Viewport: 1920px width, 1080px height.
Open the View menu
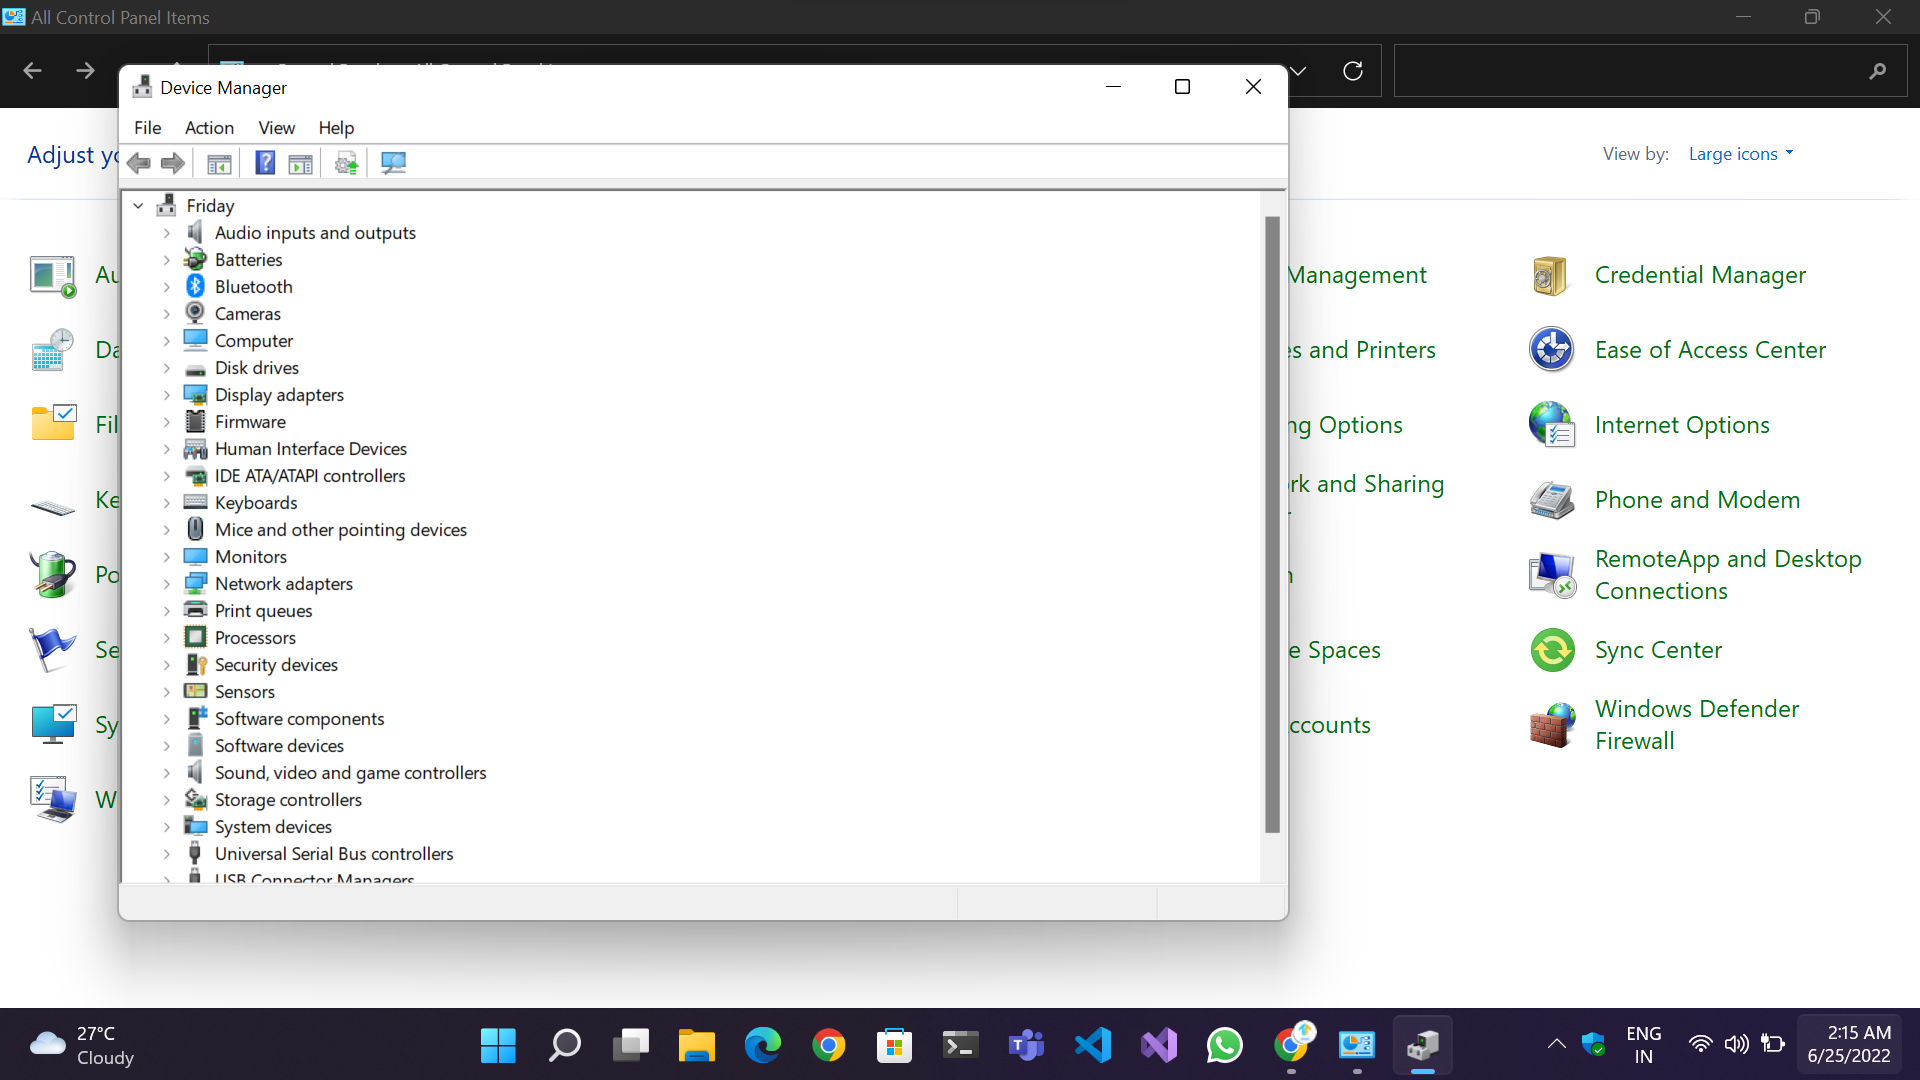276,128
